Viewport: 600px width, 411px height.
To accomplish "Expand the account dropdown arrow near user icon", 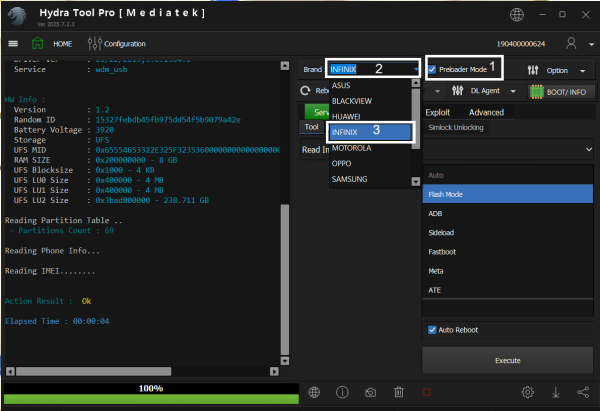I will [x=591, y=44].
